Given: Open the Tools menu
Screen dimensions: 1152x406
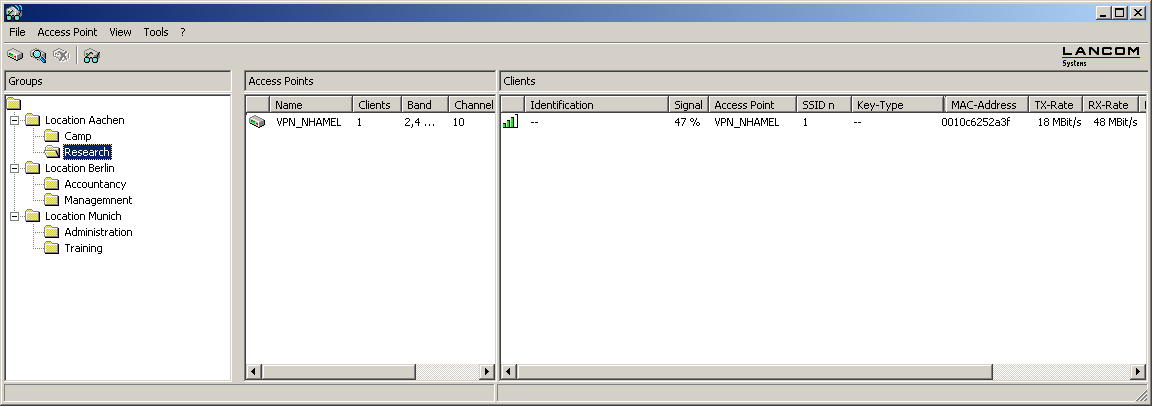Looking at the screenshot, I should [156, 32].
